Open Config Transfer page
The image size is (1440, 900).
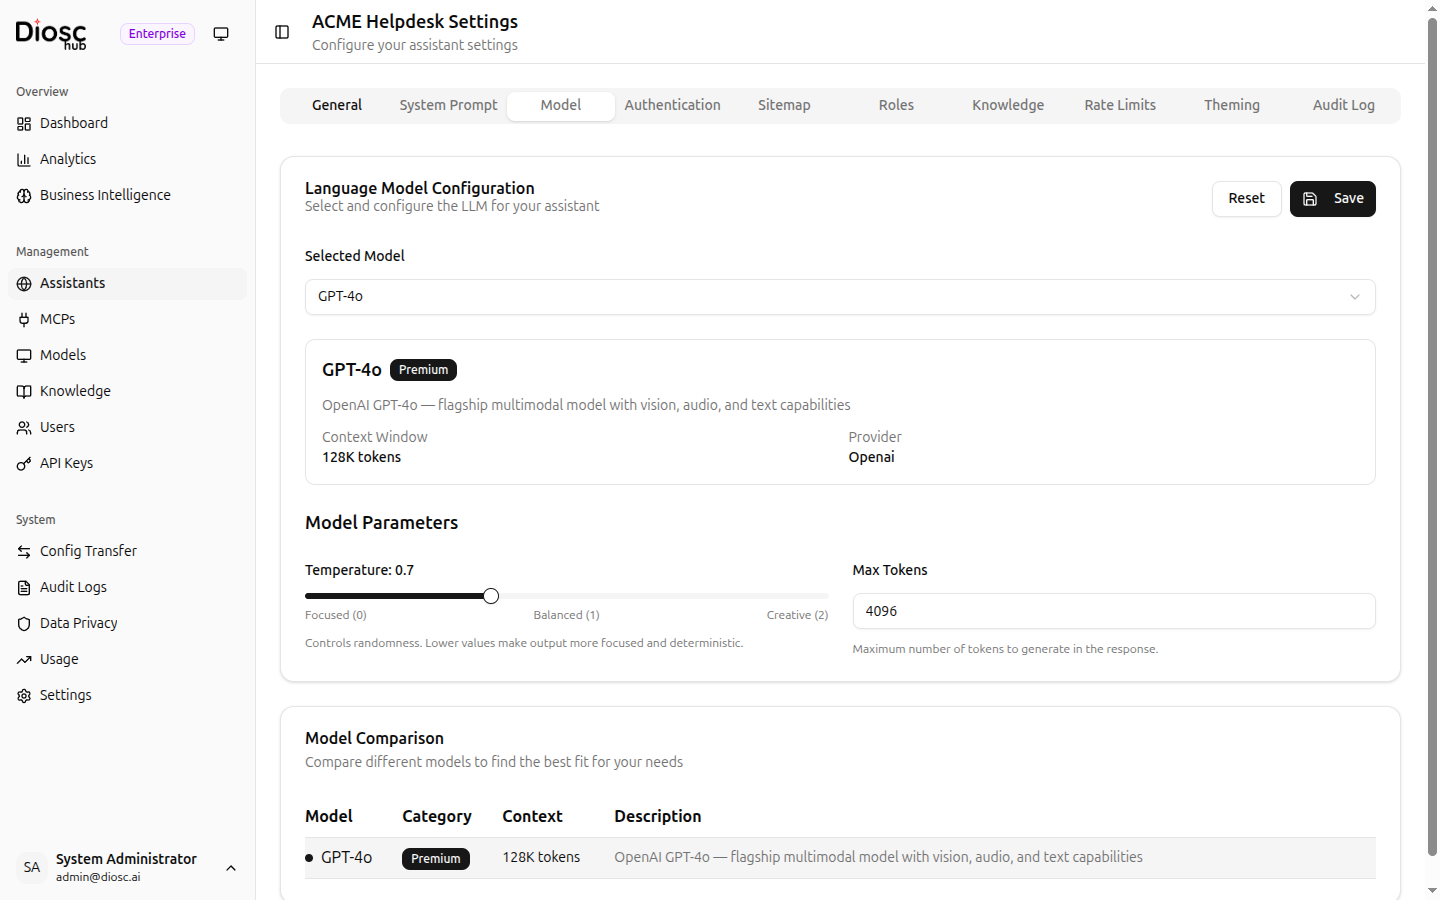point(127,552)
